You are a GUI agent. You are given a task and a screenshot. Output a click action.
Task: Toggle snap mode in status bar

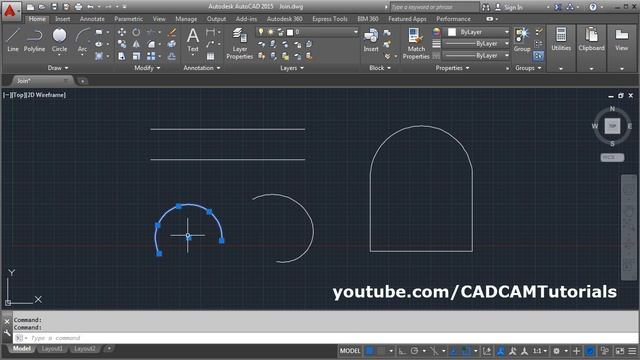click(381, 351)
